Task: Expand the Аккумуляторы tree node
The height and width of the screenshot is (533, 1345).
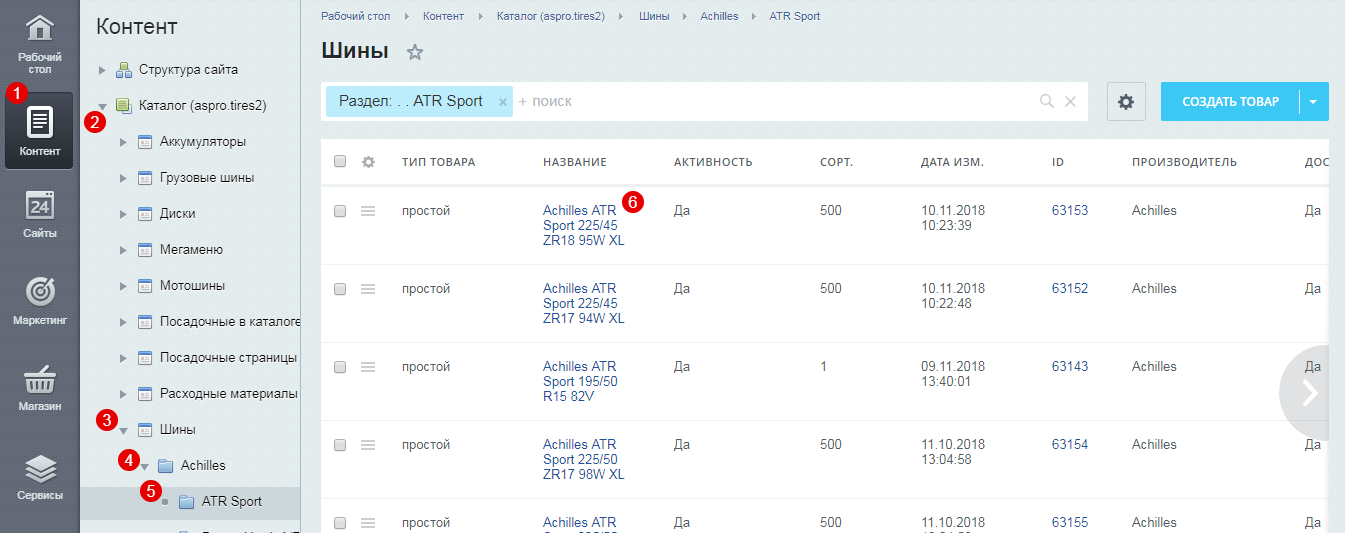Action: tap(123, 142)
